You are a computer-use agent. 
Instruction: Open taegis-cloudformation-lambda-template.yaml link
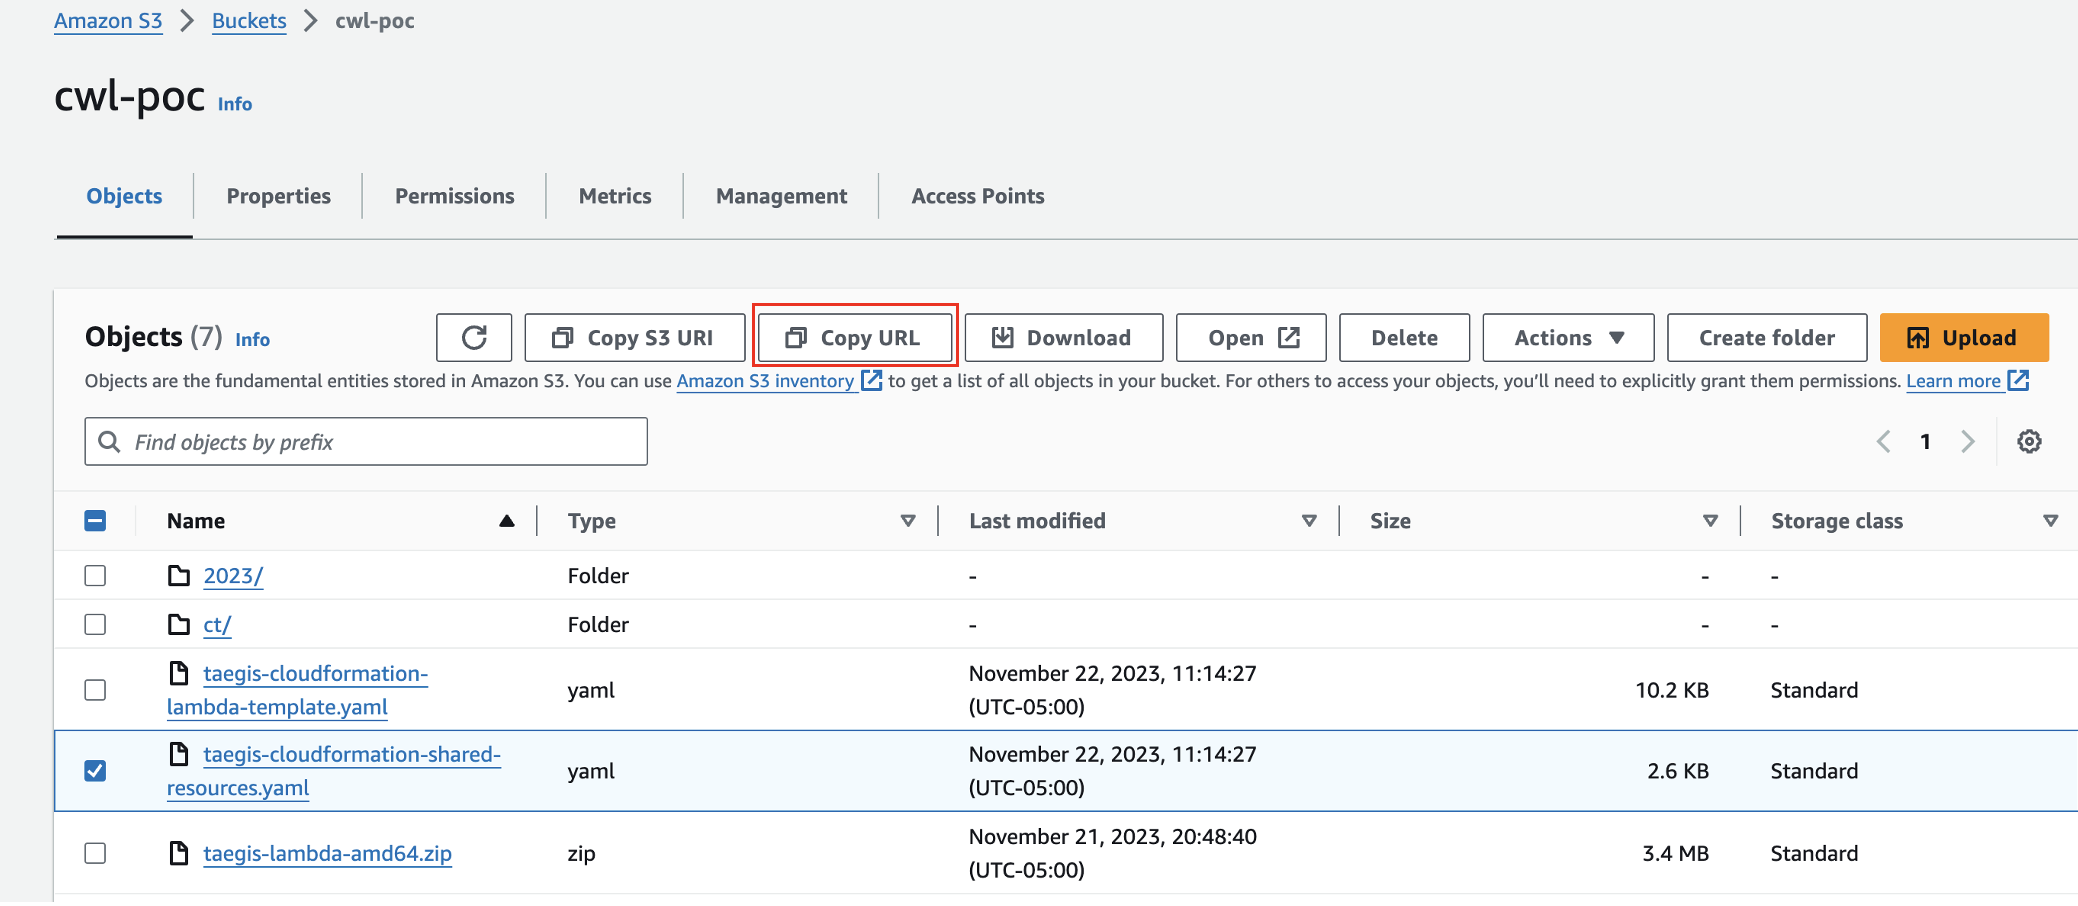tap(297, 690)
